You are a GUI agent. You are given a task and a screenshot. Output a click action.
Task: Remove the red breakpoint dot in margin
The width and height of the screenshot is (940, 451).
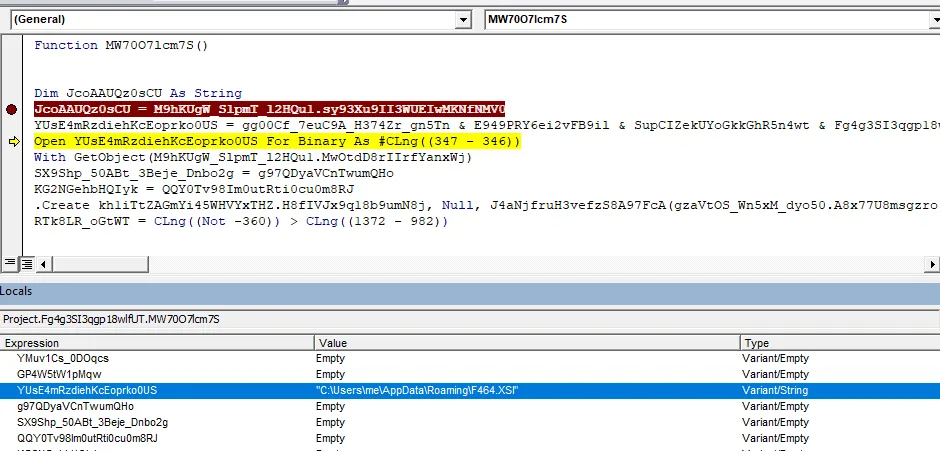click(11, 110)
